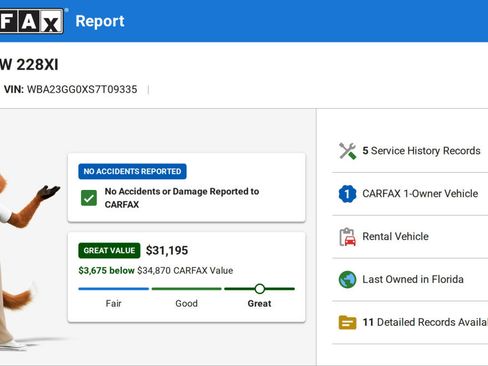Click the $31,195 price
Screen dimensions: 488x366
[x=167, y=250]
